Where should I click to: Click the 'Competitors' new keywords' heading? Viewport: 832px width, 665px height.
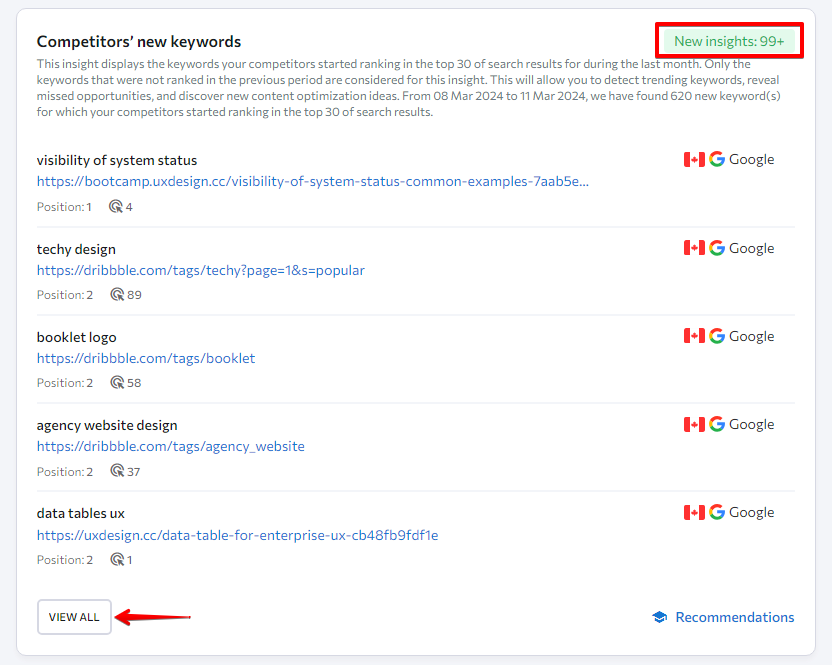coord(139,41)
